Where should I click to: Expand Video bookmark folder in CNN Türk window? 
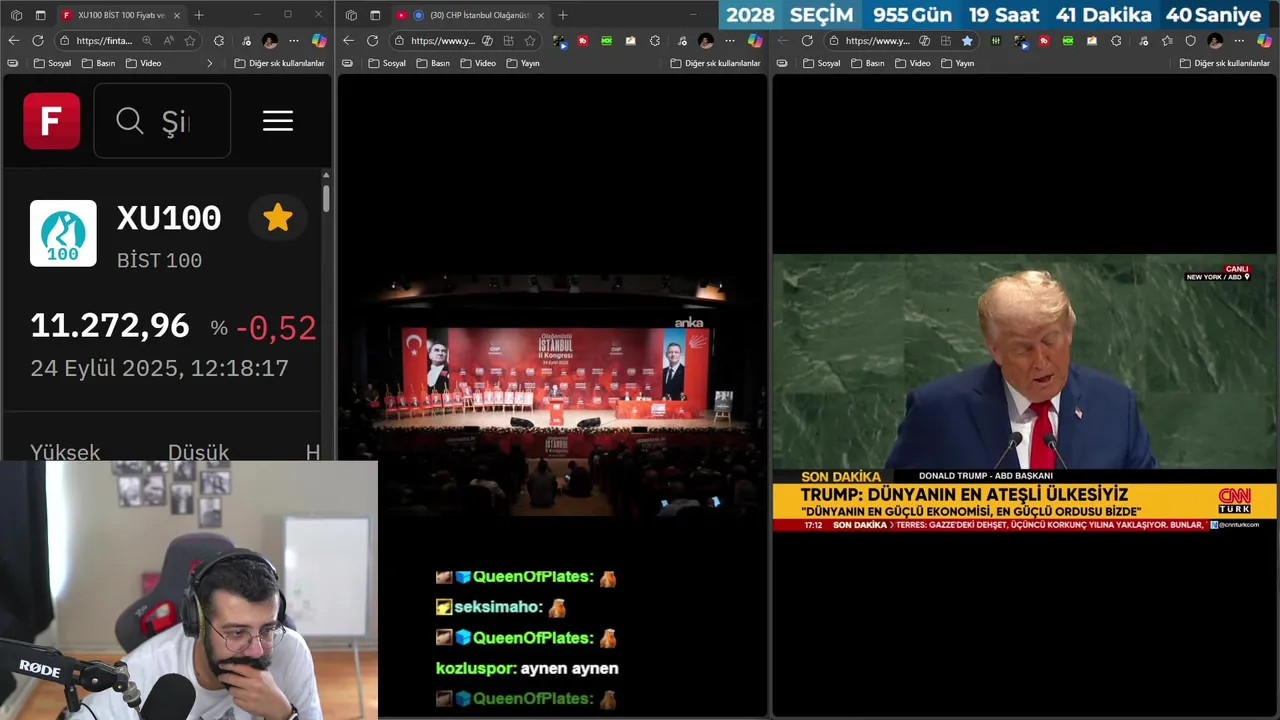[x=913, y=63]
